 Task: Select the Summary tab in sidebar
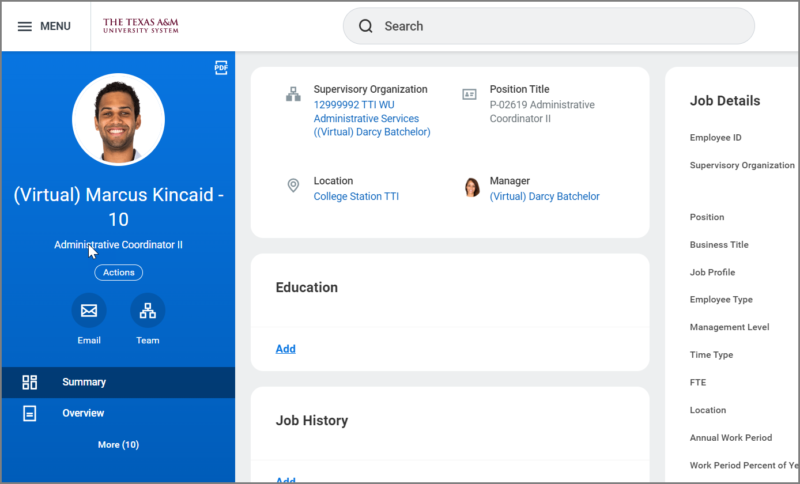pos(84,382)
